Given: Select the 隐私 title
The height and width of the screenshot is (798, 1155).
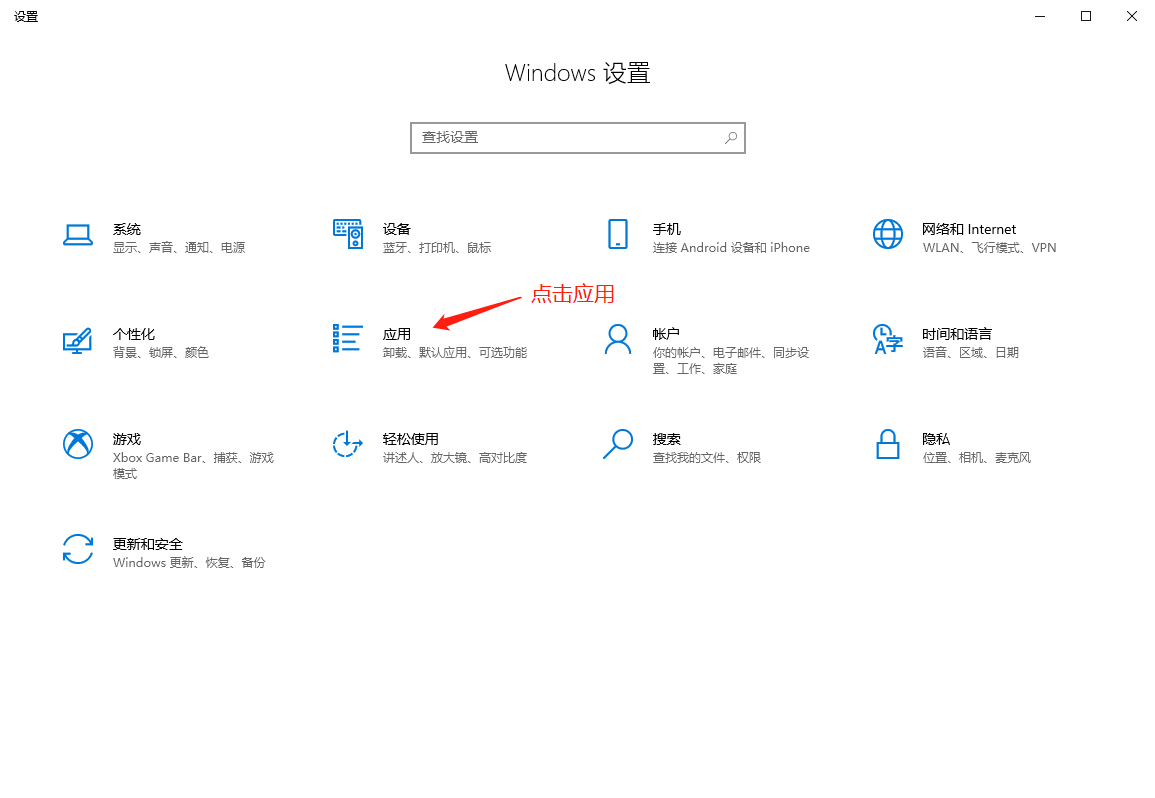Looking at the screenshot, I should (936, 439).
